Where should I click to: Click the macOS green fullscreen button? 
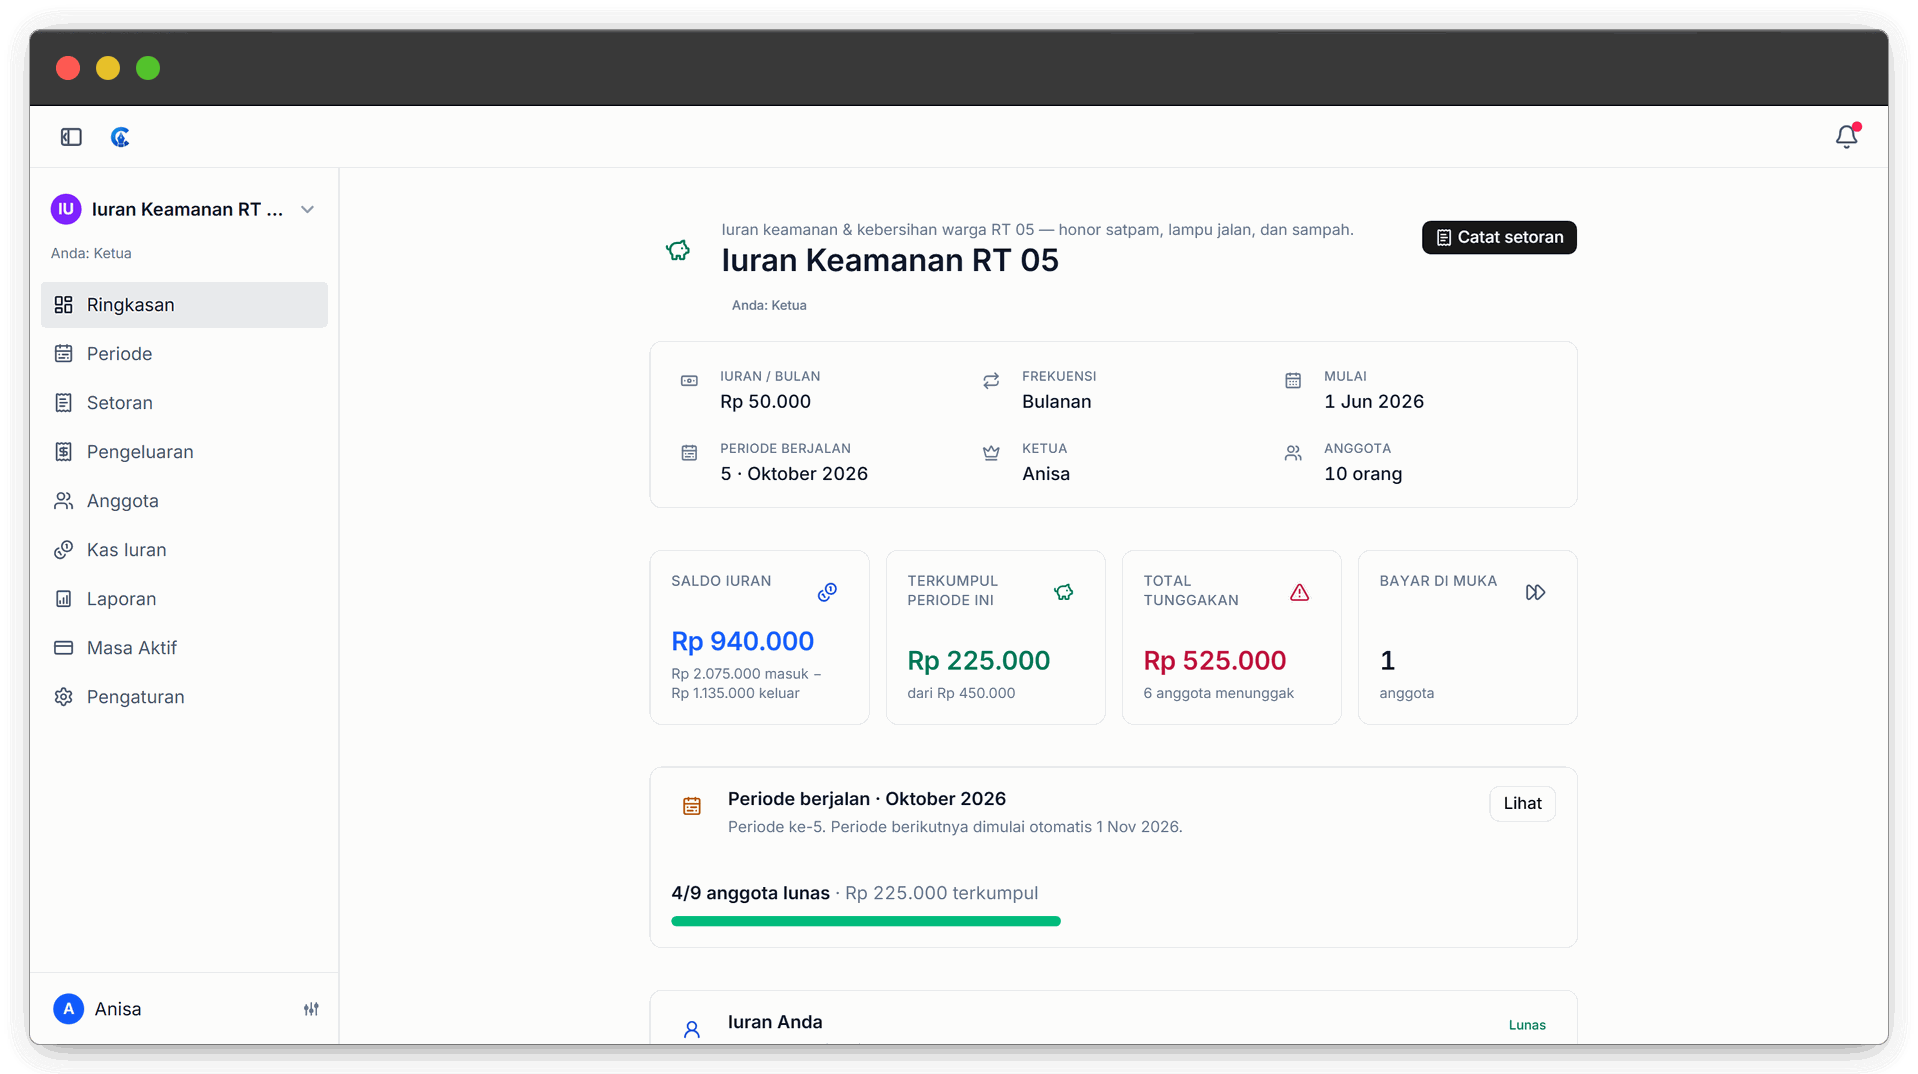(148, 68)
